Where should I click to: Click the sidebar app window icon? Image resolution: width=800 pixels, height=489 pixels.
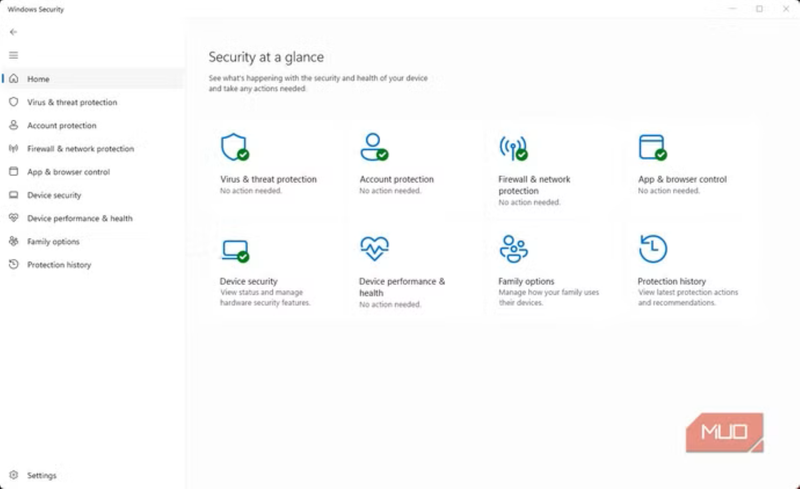14,172
